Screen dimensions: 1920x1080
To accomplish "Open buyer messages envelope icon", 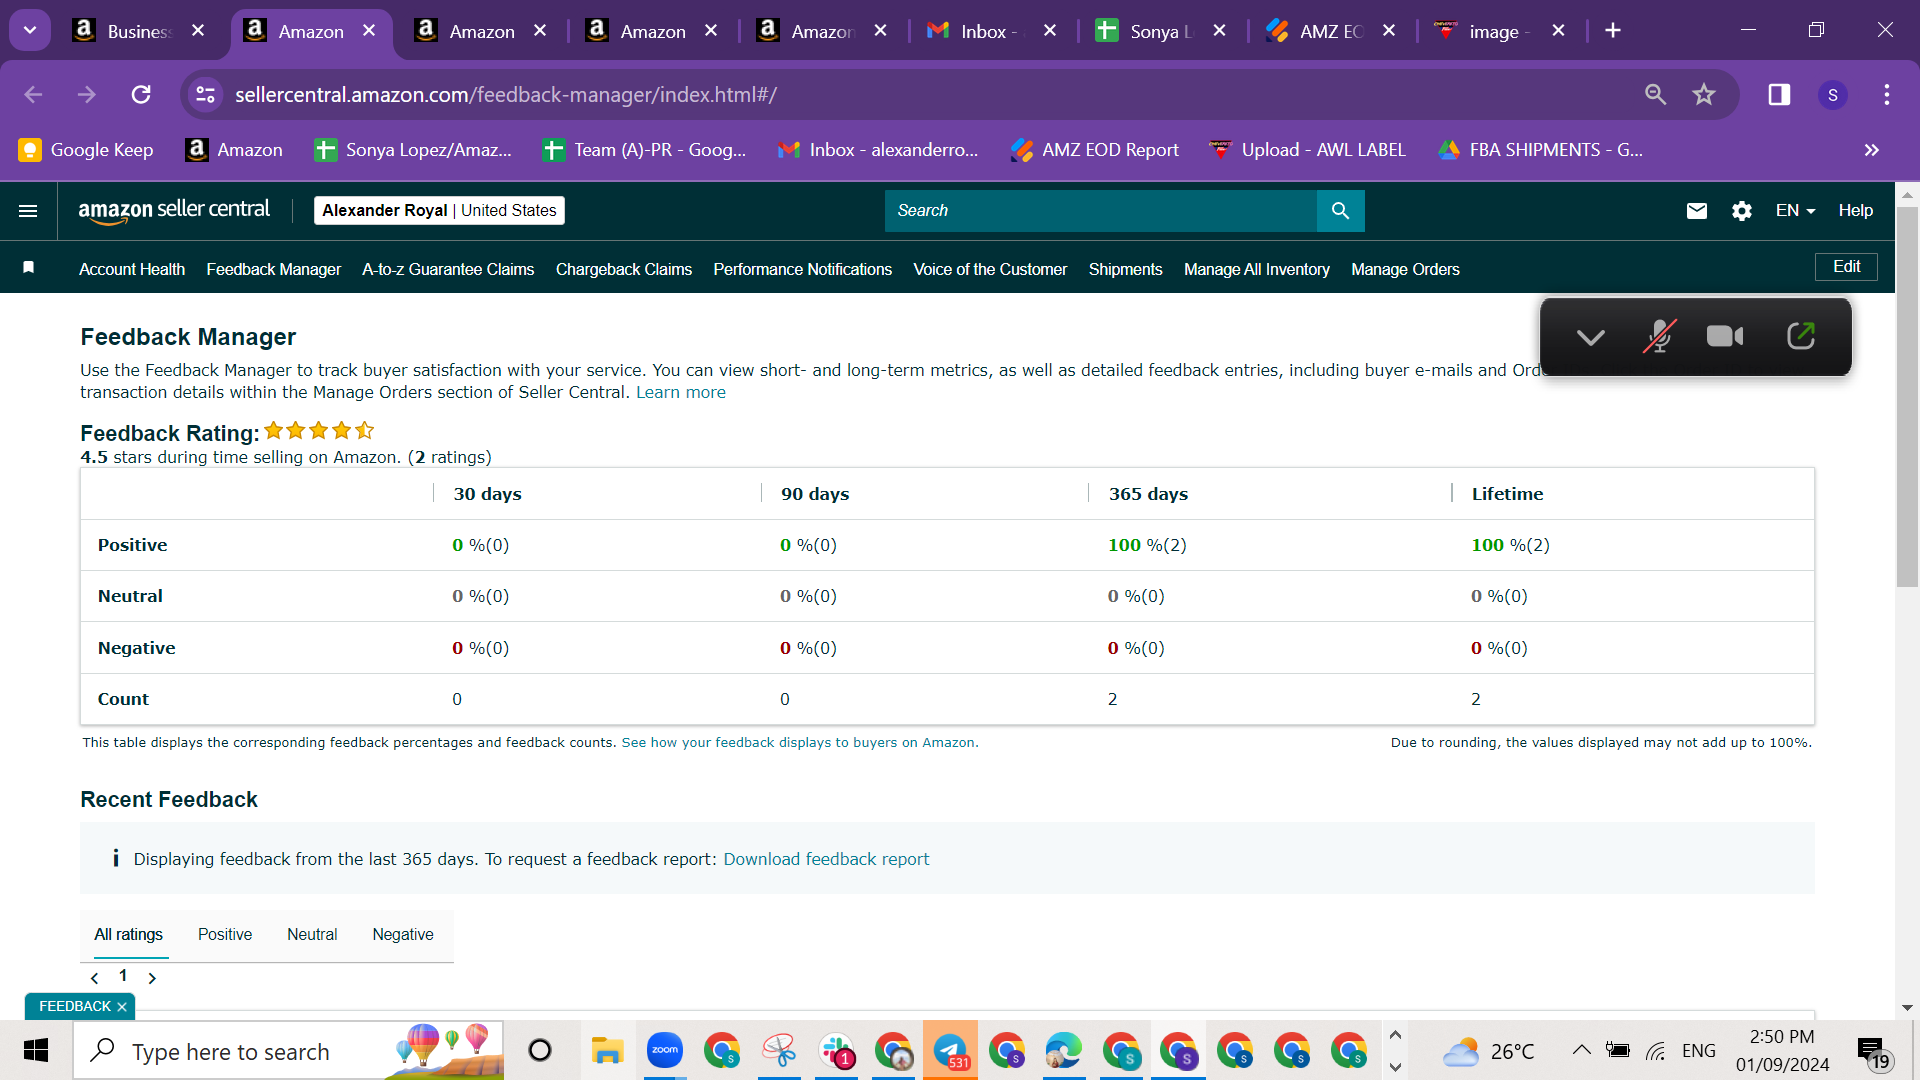I will (x=1697, y=211).
